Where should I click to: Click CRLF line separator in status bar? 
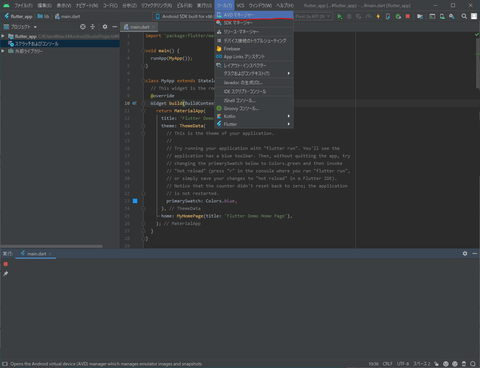387,364
